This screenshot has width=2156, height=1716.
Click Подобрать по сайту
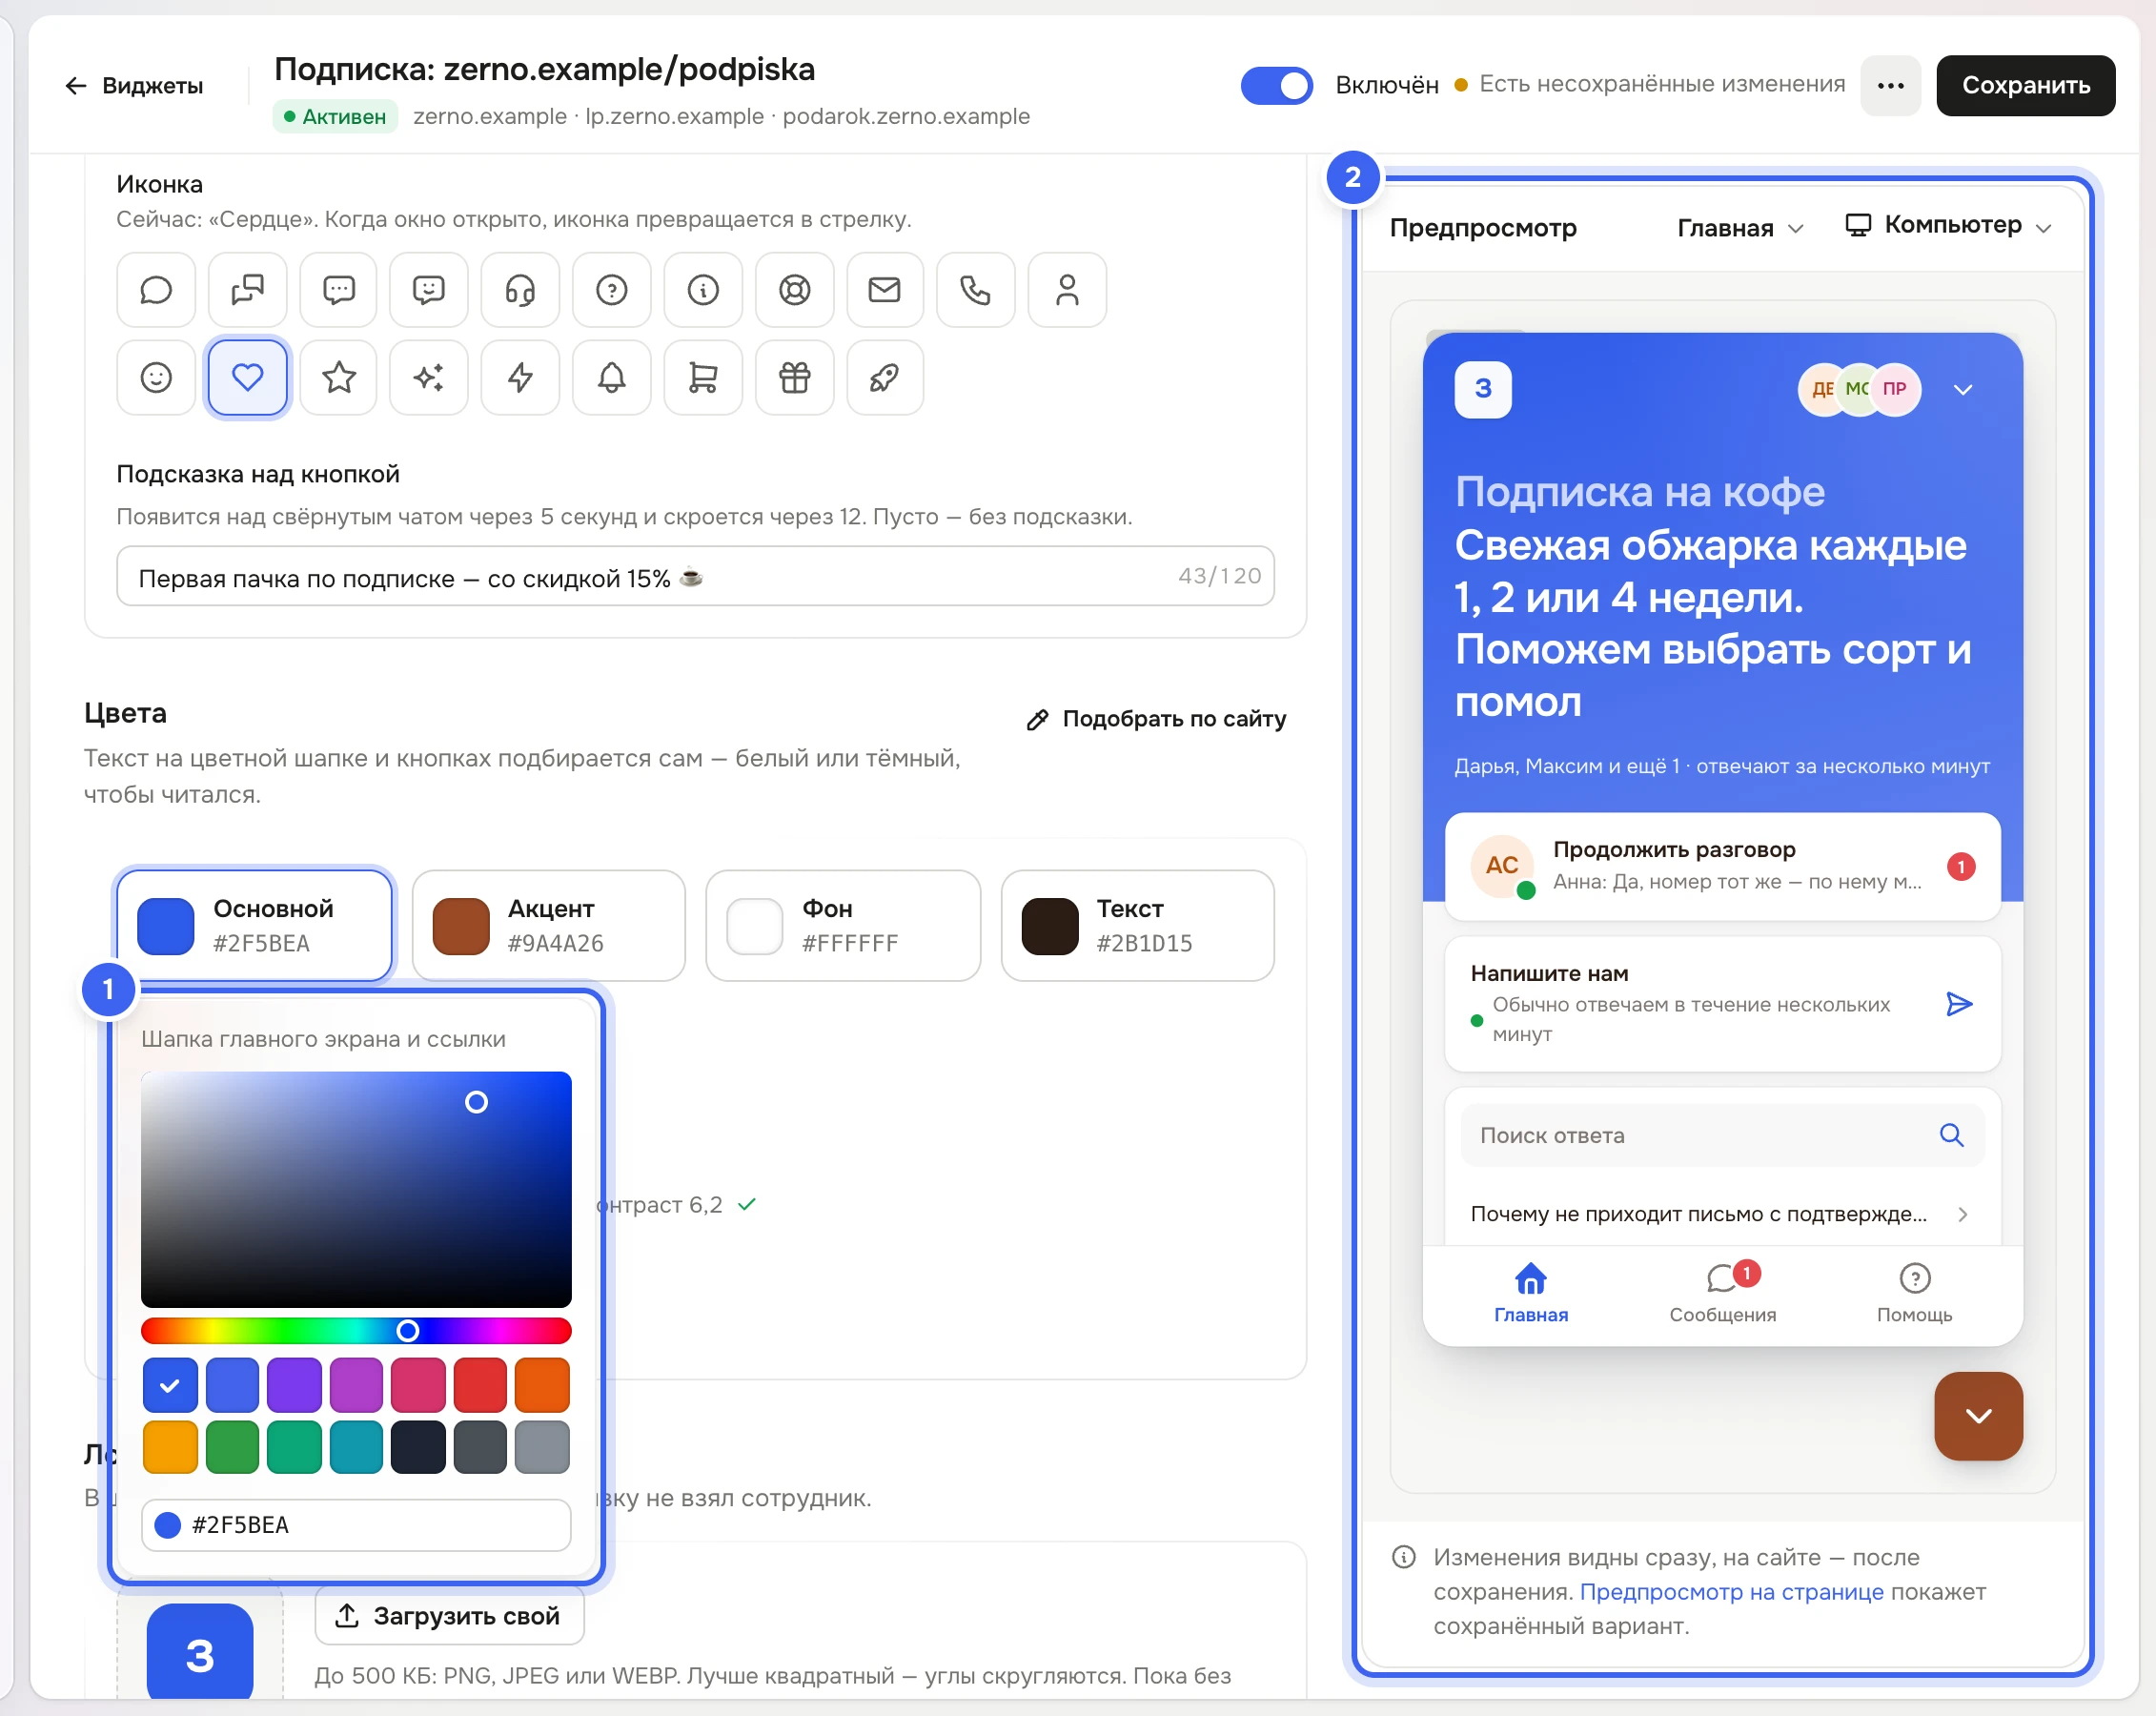point(1156,719)
